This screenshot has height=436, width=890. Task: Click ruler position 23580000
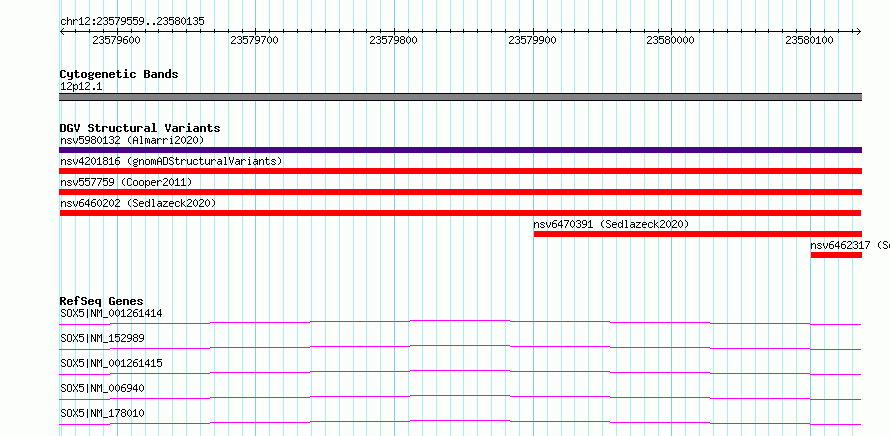coord(671,40)
